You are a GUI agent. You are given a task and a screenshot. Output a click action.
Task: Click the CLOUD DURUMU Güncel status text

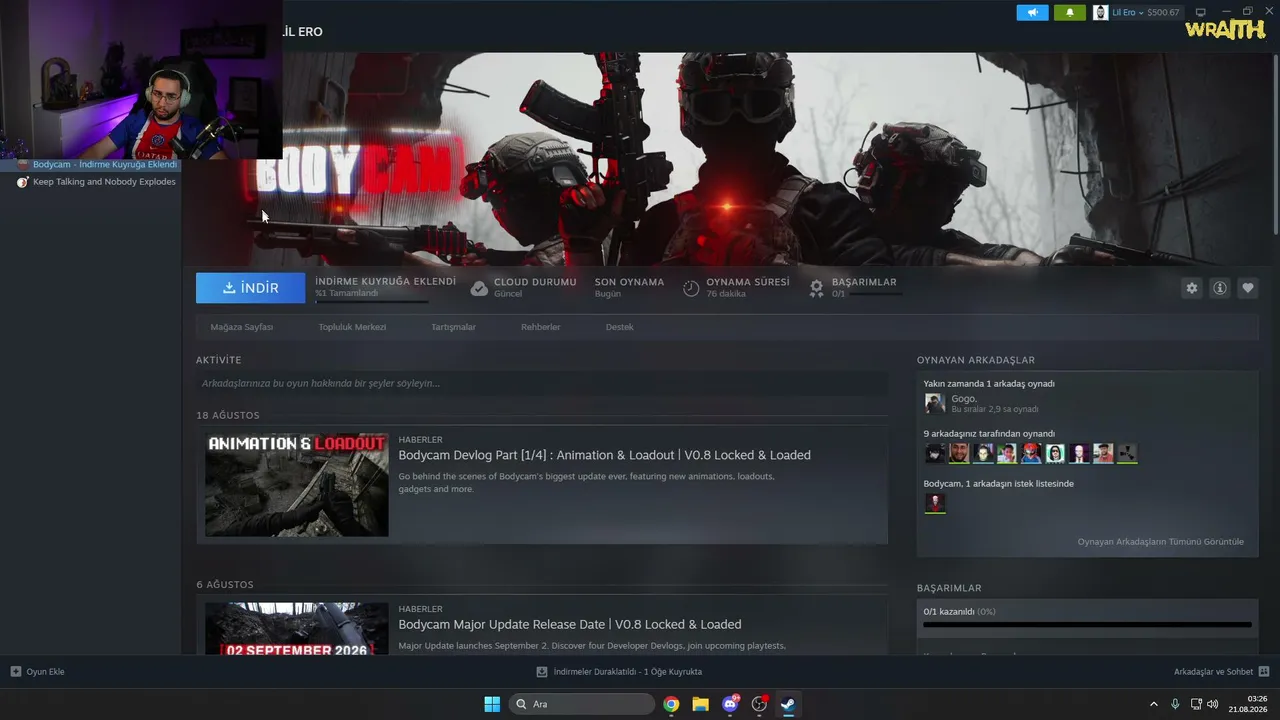click(x=535, y=287)
